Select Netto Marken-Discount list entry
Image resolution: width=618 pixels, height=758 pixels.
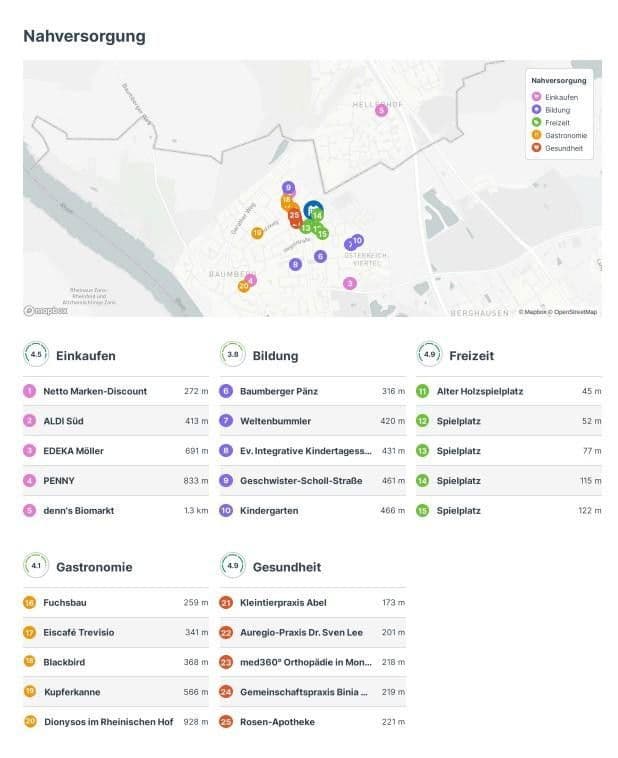[x=95, y=391]
